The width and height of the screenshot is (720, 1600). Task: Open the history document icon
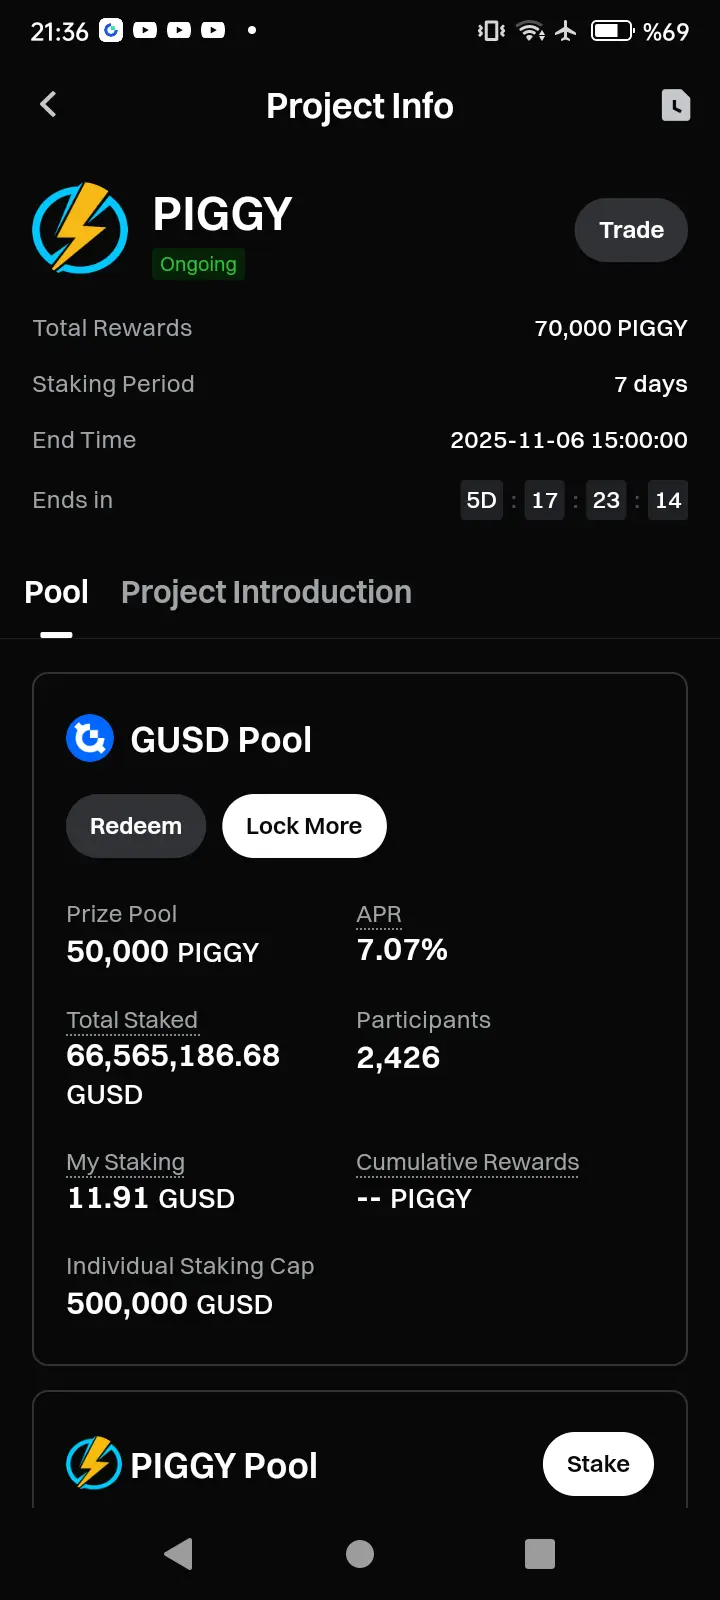(x=676, y=105)
